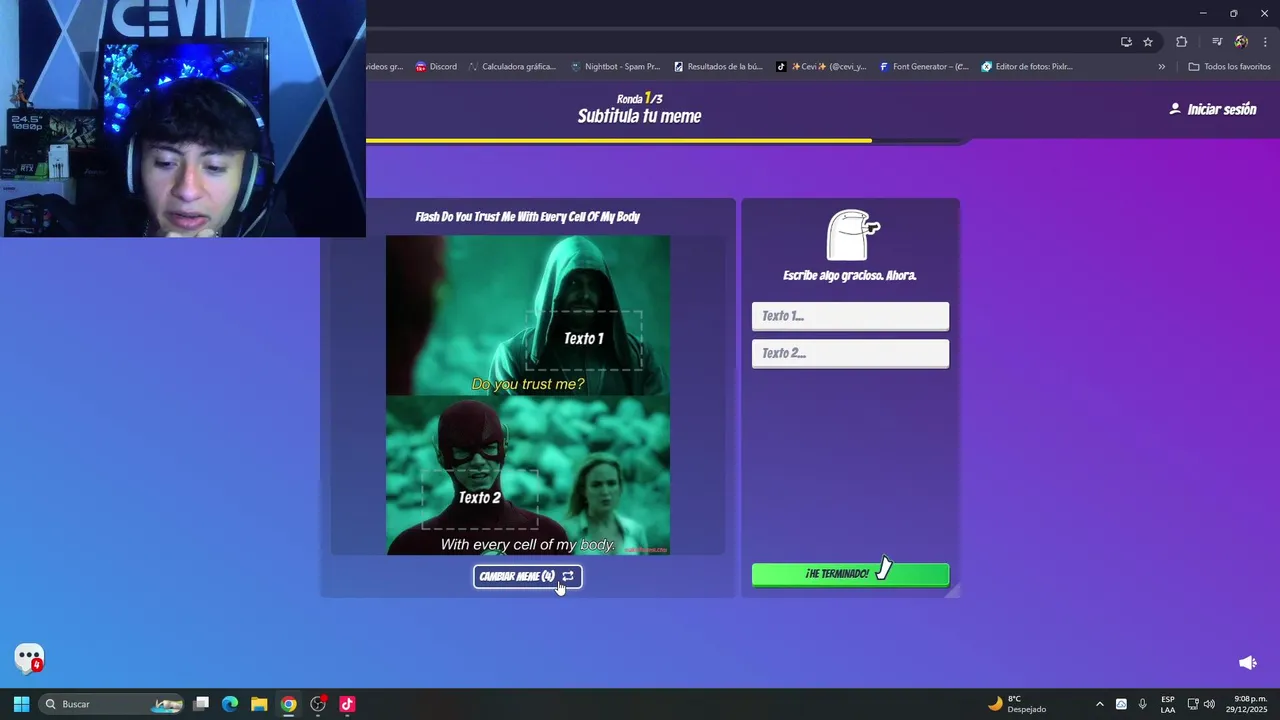This screenshot has width=1280, height=720.
Task: Open the Font Generator bookmark
Action: [x=924, y=67]
